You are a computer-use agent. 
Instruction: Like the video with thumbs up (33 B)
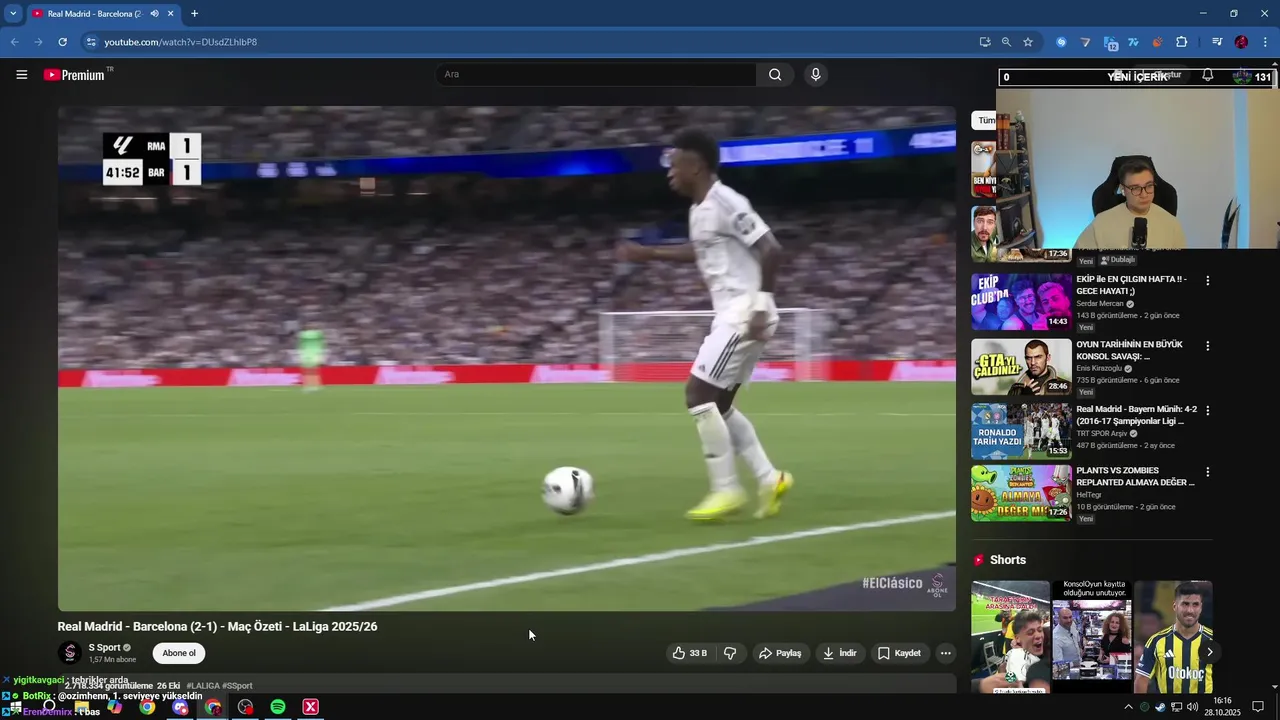pos(689,653)
